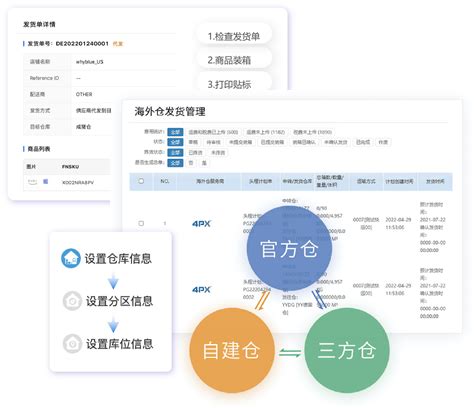Select 全部 in the first filter row

click(175, 132)
